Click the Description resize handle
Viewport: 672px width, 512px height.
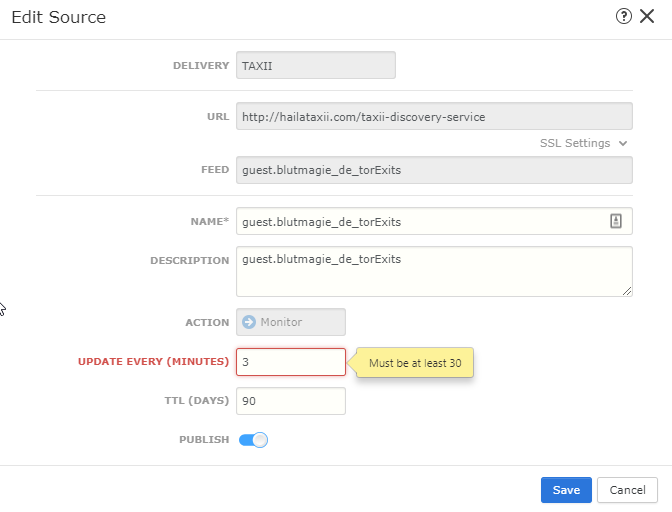click(x=627, y=291)
